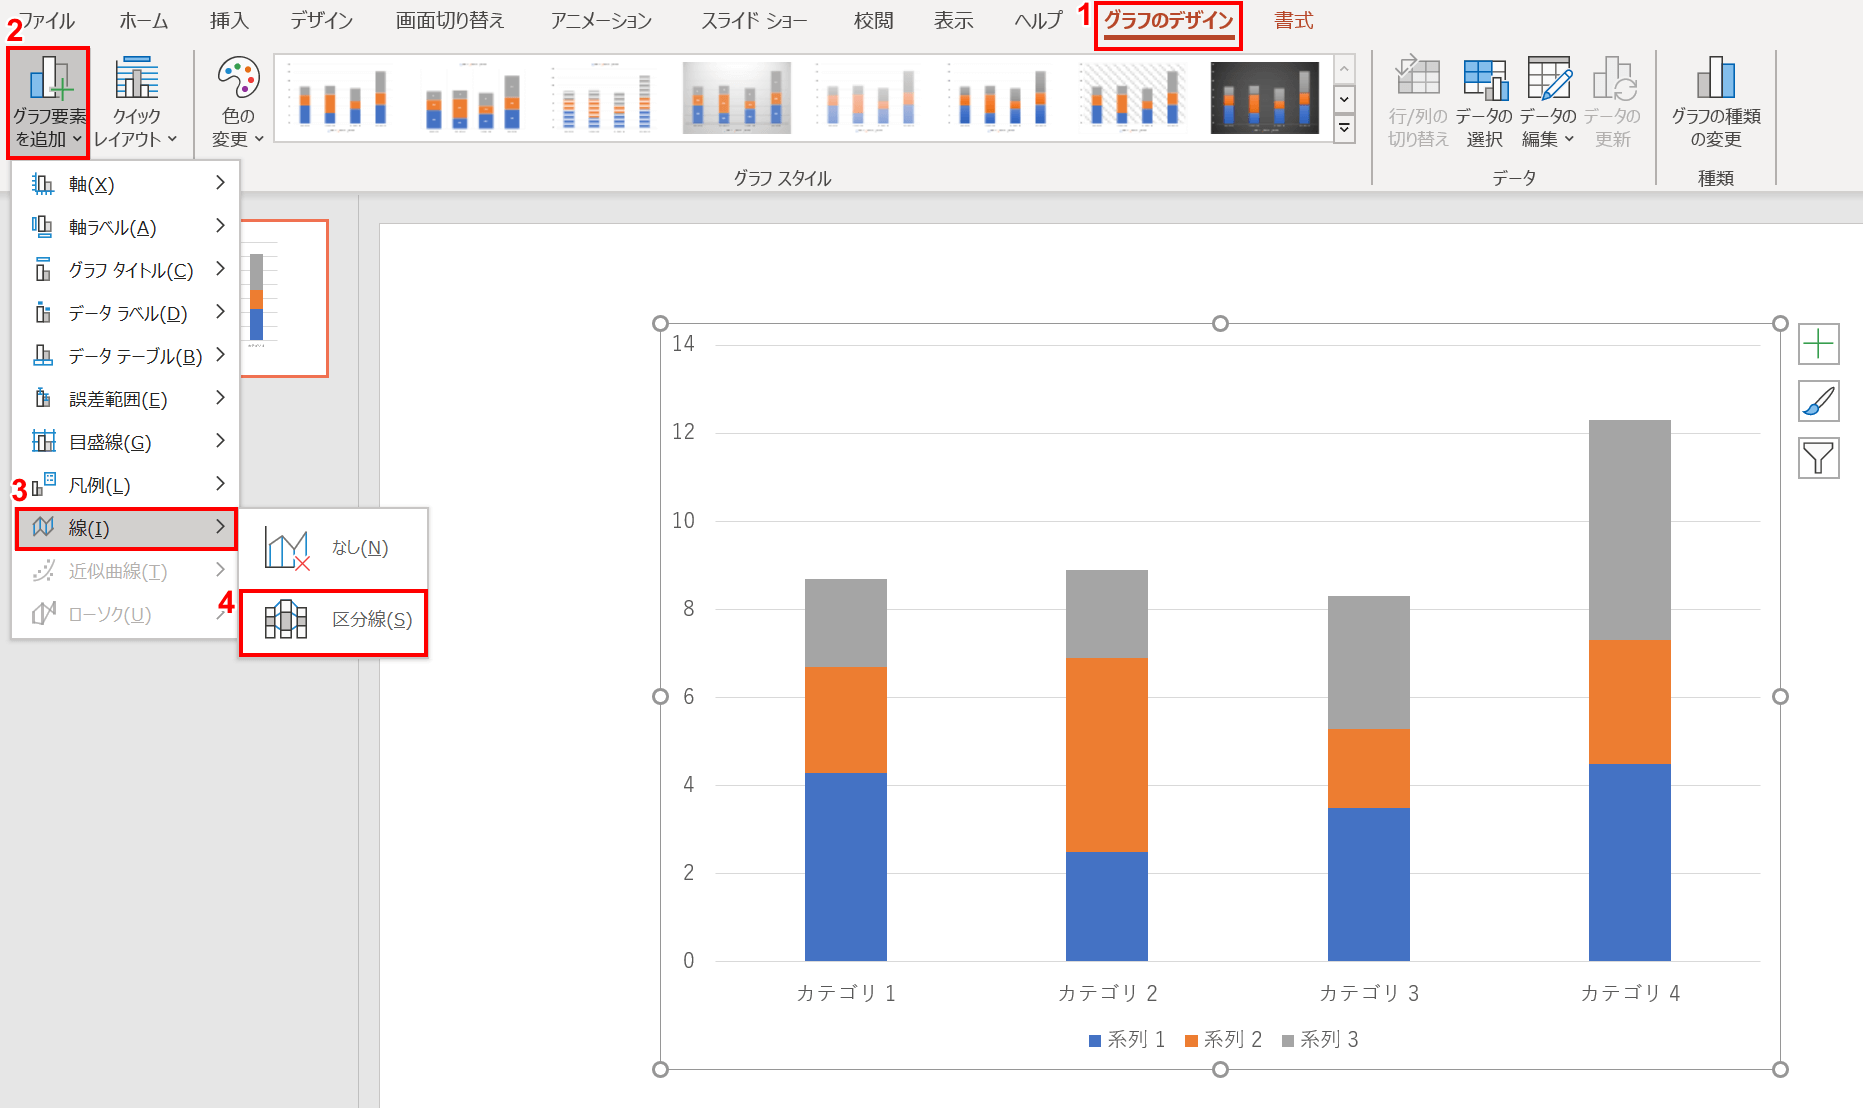Click the データテーブル(B) menu icon
1863x1108 pixels.
pyautogui.click(x=43, y=356)
